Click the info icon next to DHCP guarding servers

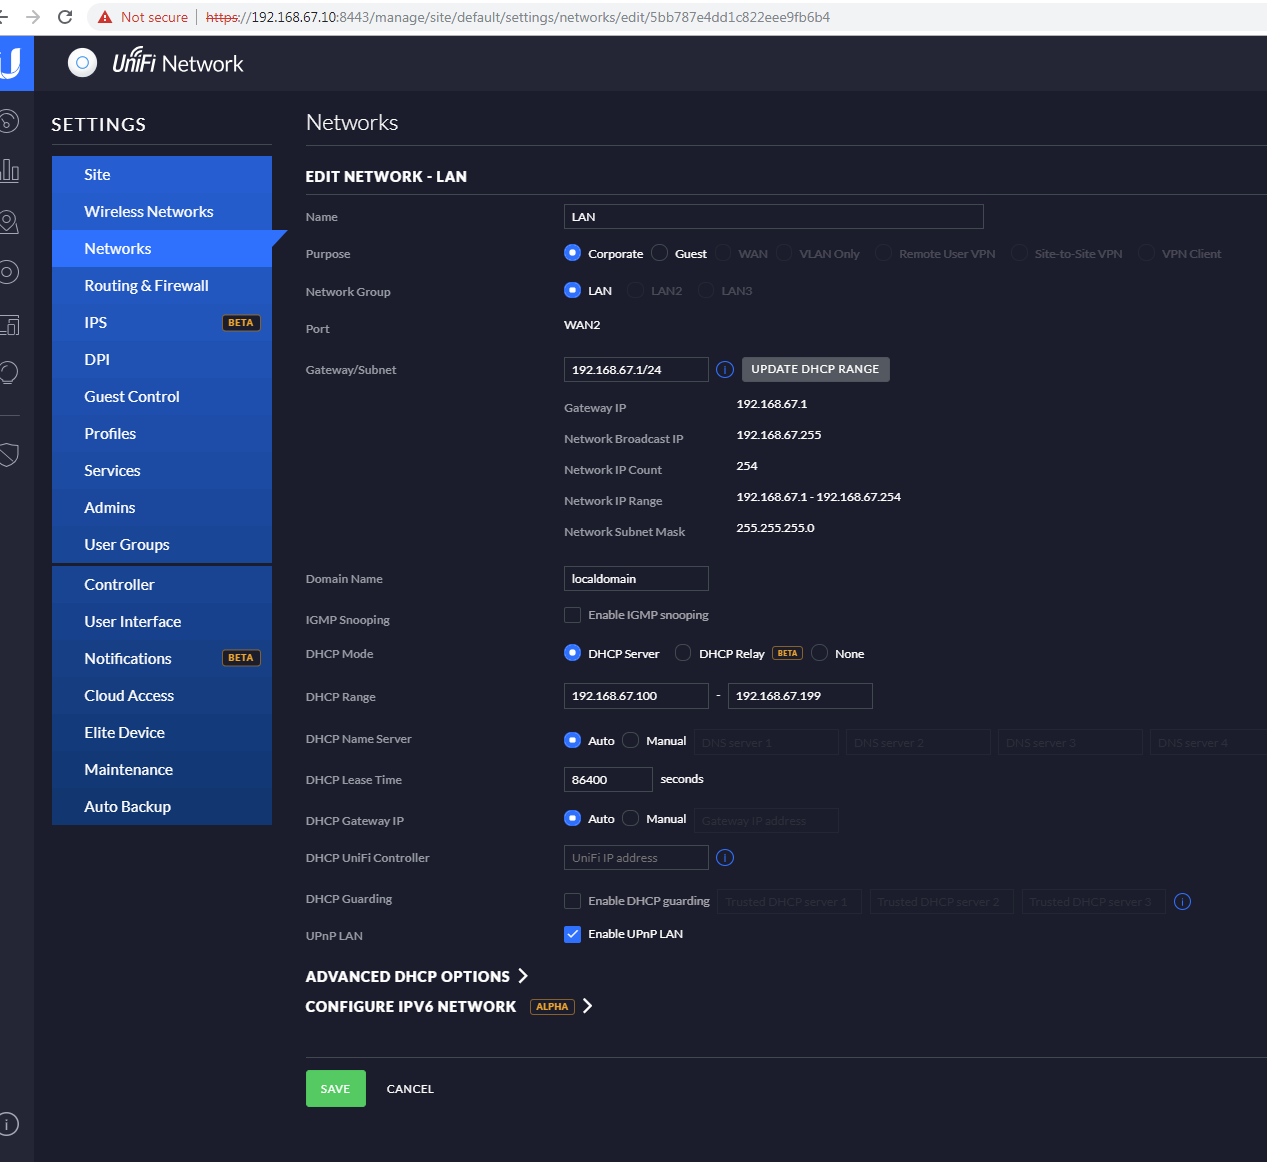point(1182,902)
